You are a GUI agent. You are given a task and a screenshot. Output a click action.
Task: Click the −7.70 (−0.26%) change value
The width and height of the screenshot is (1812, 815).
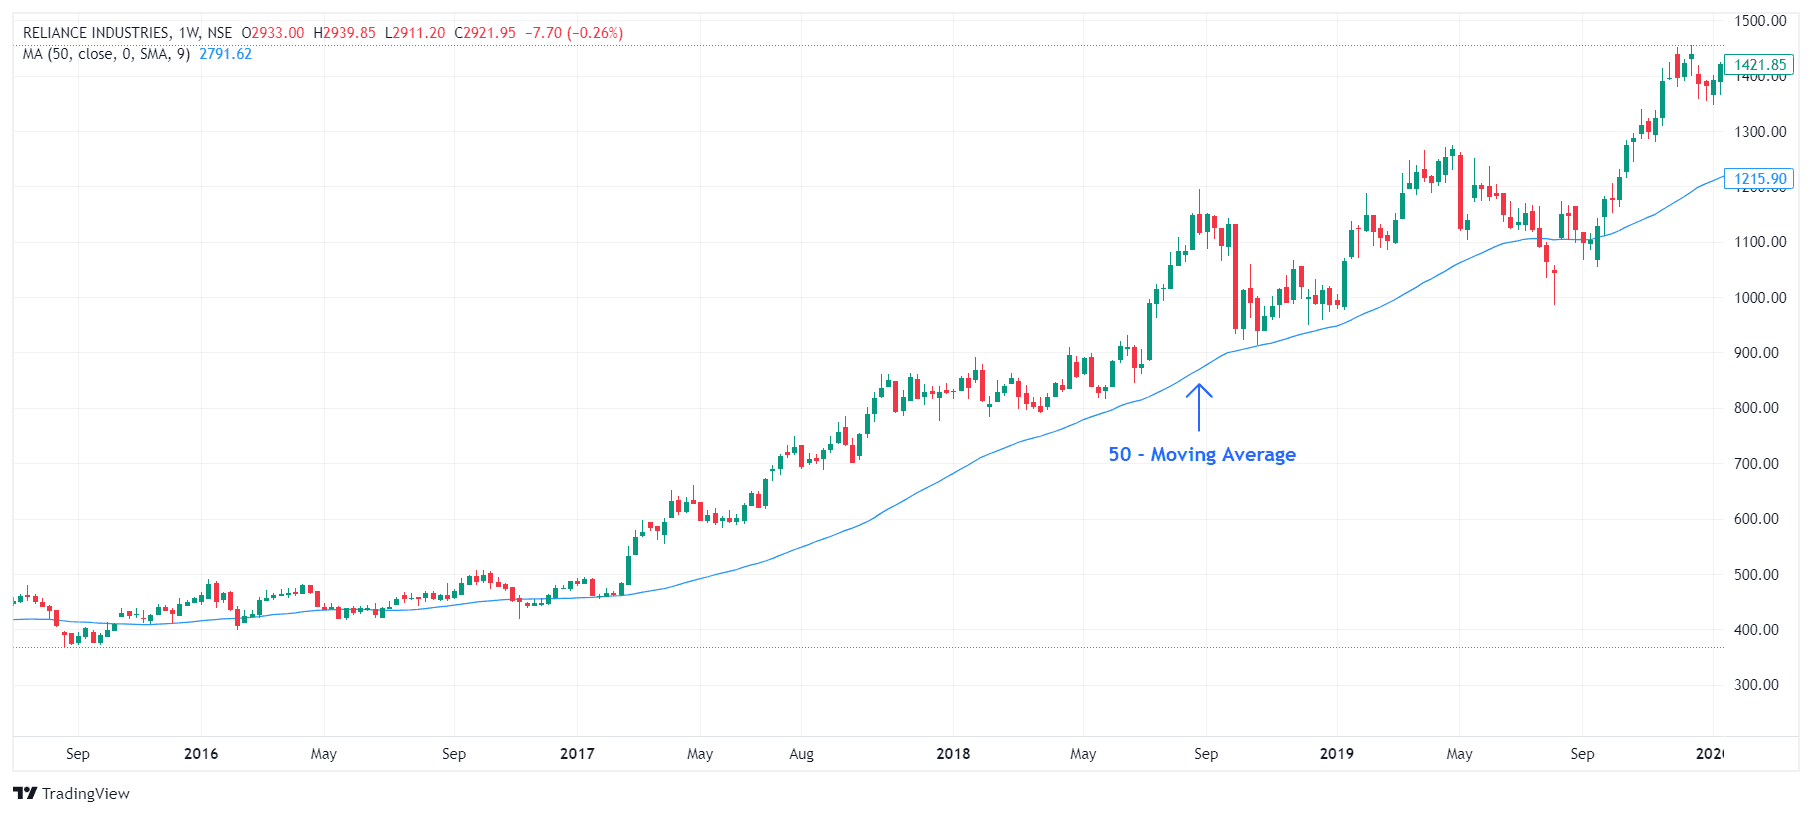pos(574,33)
